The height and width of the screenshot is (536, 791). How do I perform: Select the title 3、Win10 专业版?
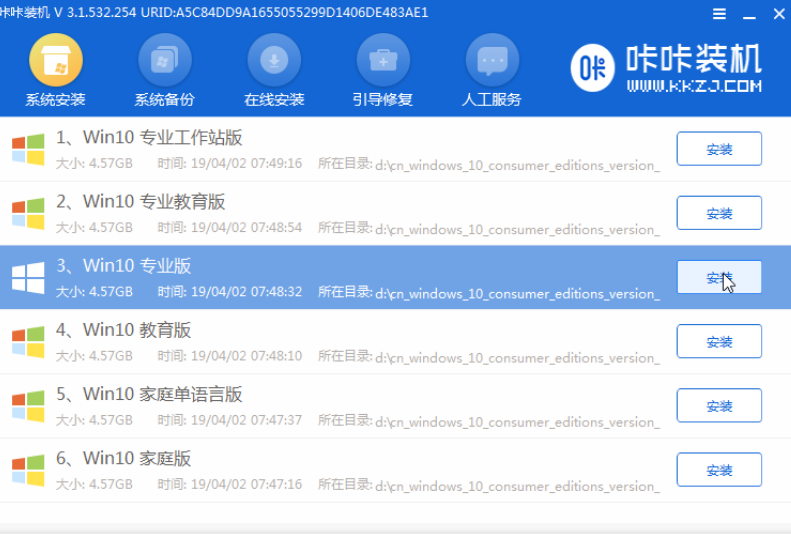coord(124,265)
